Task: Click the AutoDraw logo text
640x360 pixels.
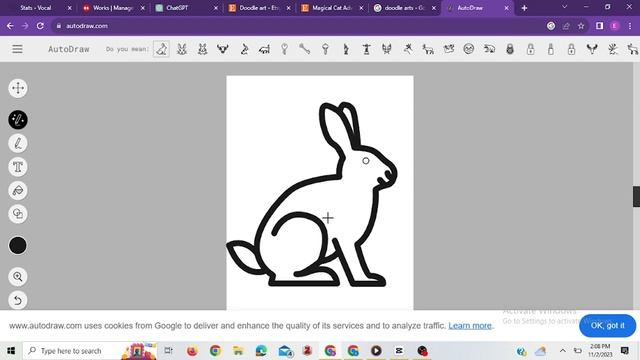Action: [x=69, y=49]
